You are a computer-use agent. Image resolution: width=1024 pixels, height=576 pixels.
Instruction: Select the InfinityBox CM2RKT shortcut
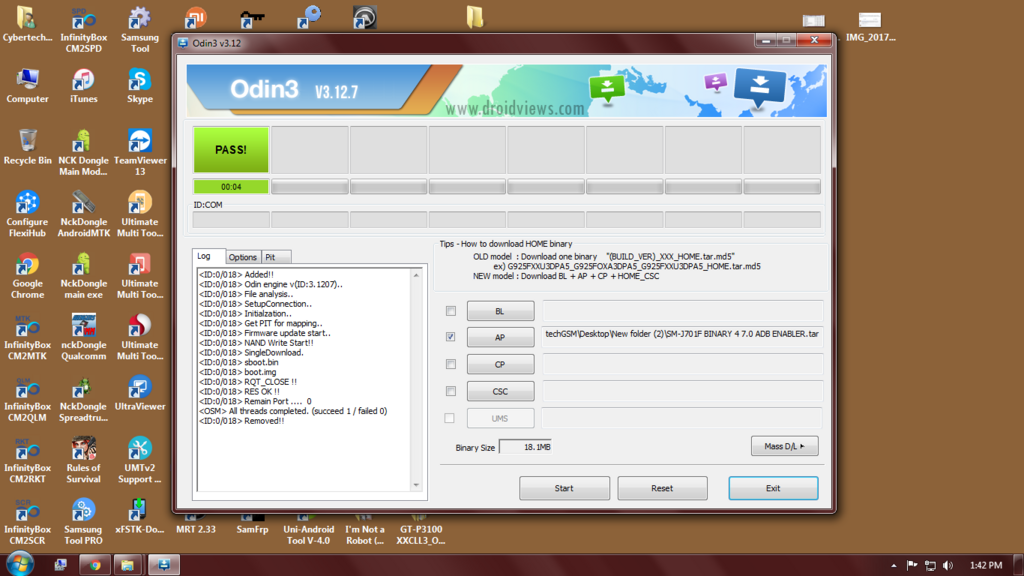click(x=27, y=460)
